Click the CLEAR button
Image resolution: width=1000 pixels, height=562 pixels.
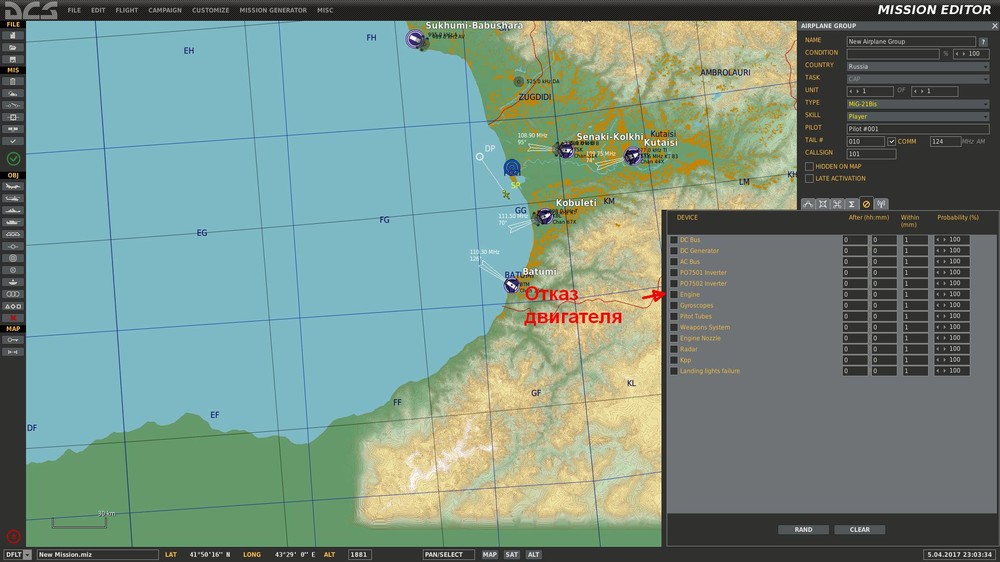860,529
